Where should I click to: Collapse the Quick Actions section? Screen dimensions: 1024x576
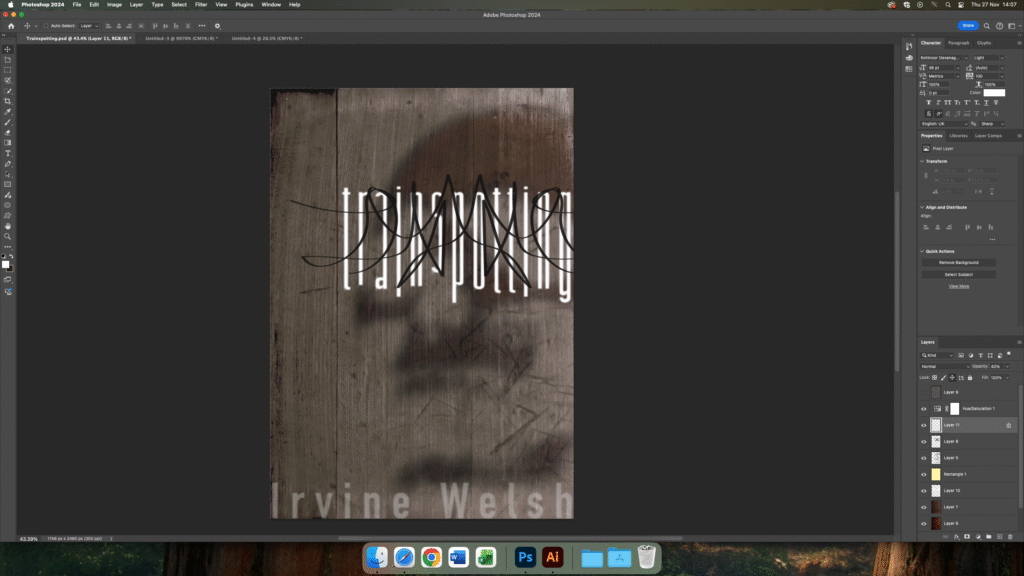pyautogui.click(x=923, y=252)
